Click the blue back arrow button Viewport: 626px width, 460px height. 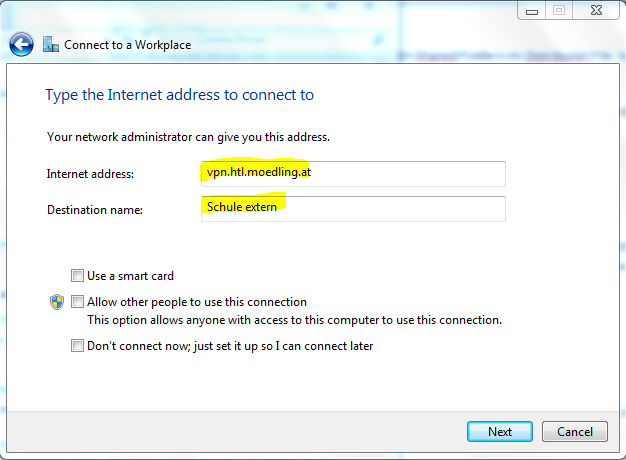coord(22,45)
